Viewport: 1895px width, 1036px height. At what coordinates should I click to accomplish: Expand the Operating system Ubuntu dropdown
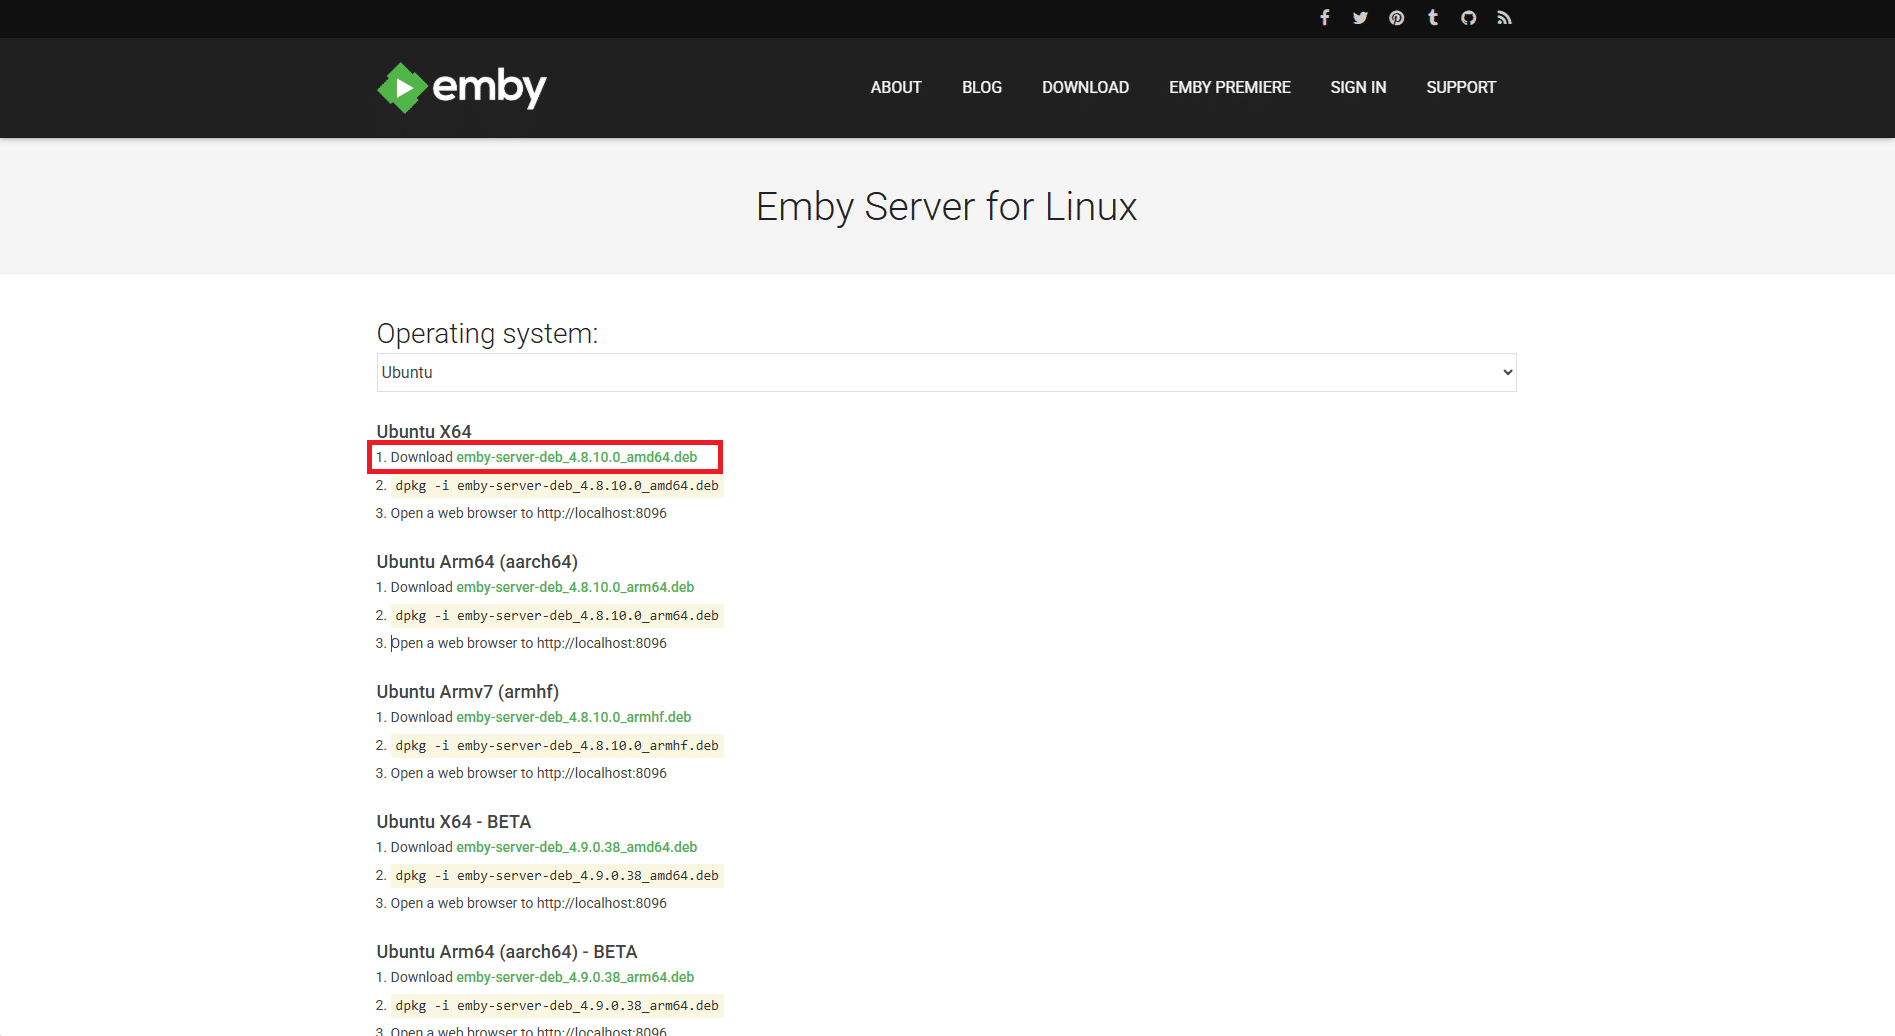(x=946, y=372)
